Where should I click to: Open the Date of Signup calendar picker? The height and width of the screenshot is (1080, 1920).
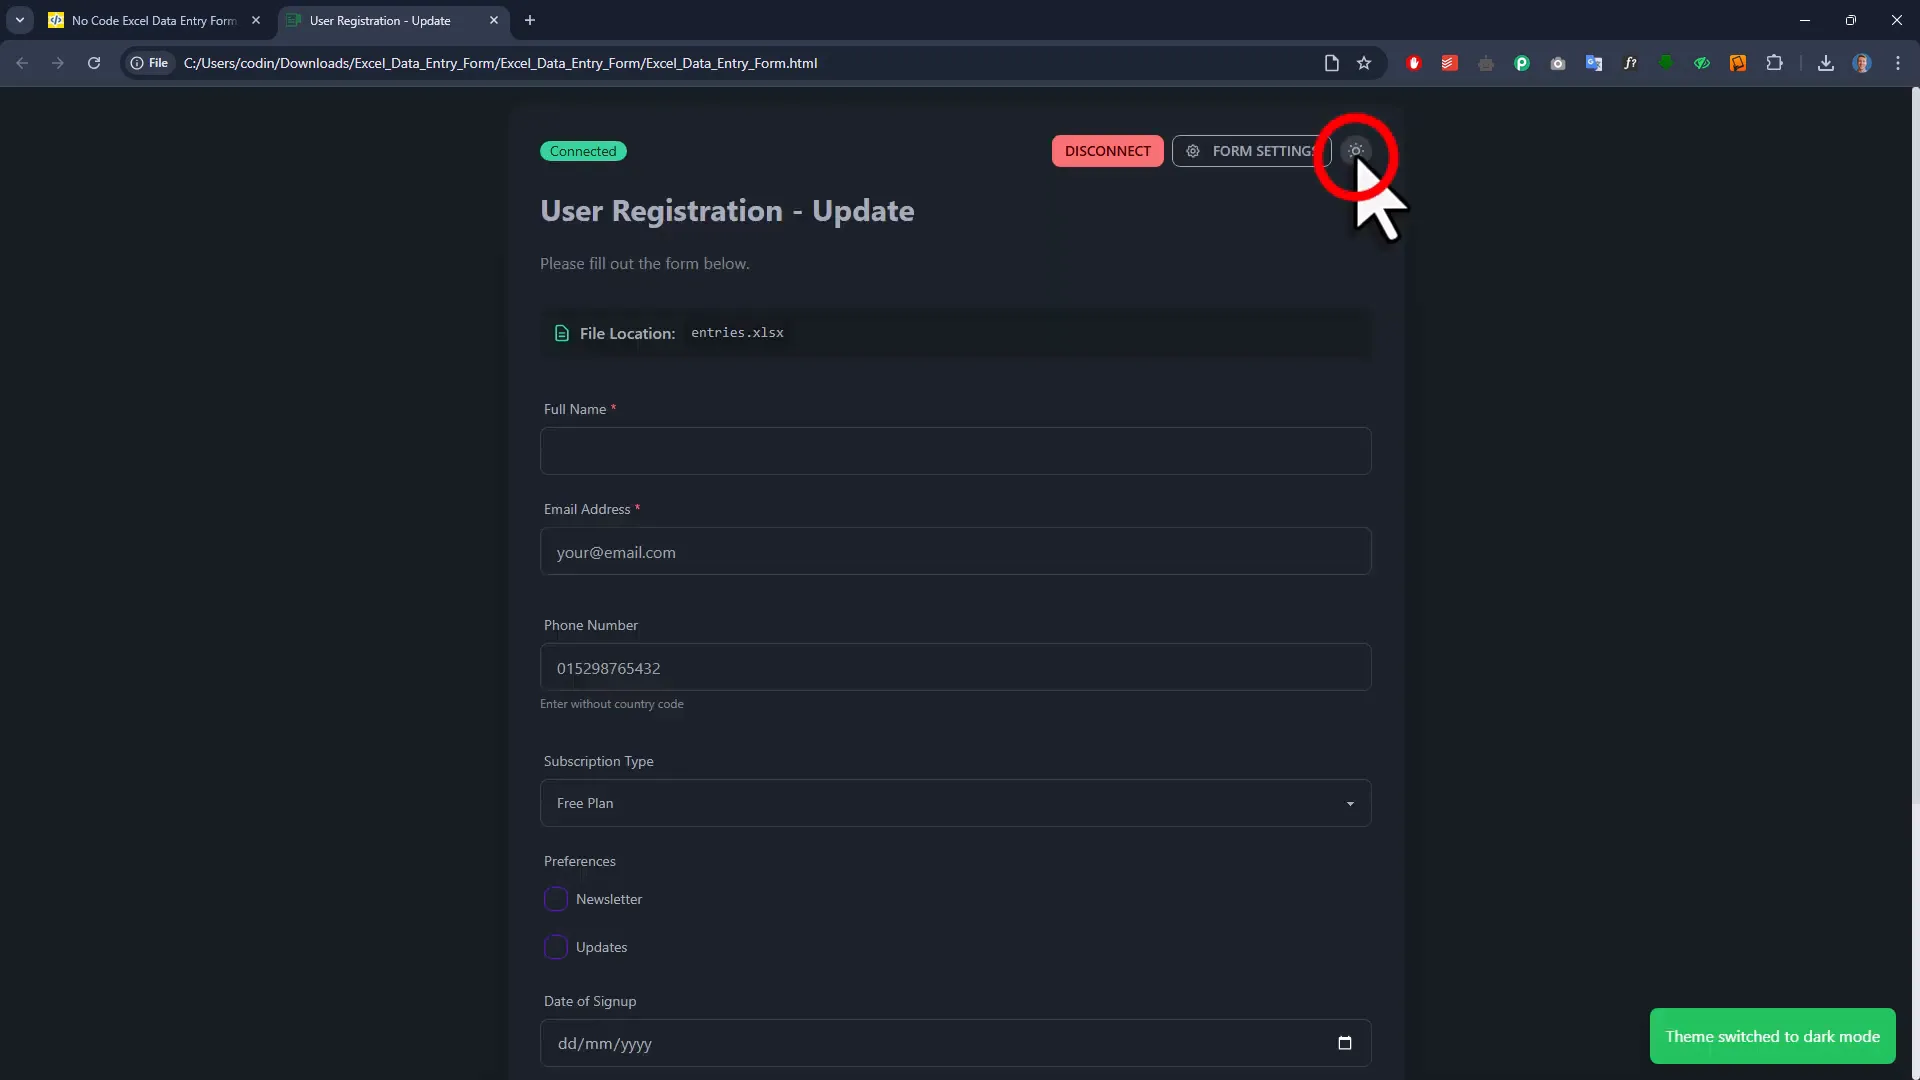click(x=1345, y=1043)
